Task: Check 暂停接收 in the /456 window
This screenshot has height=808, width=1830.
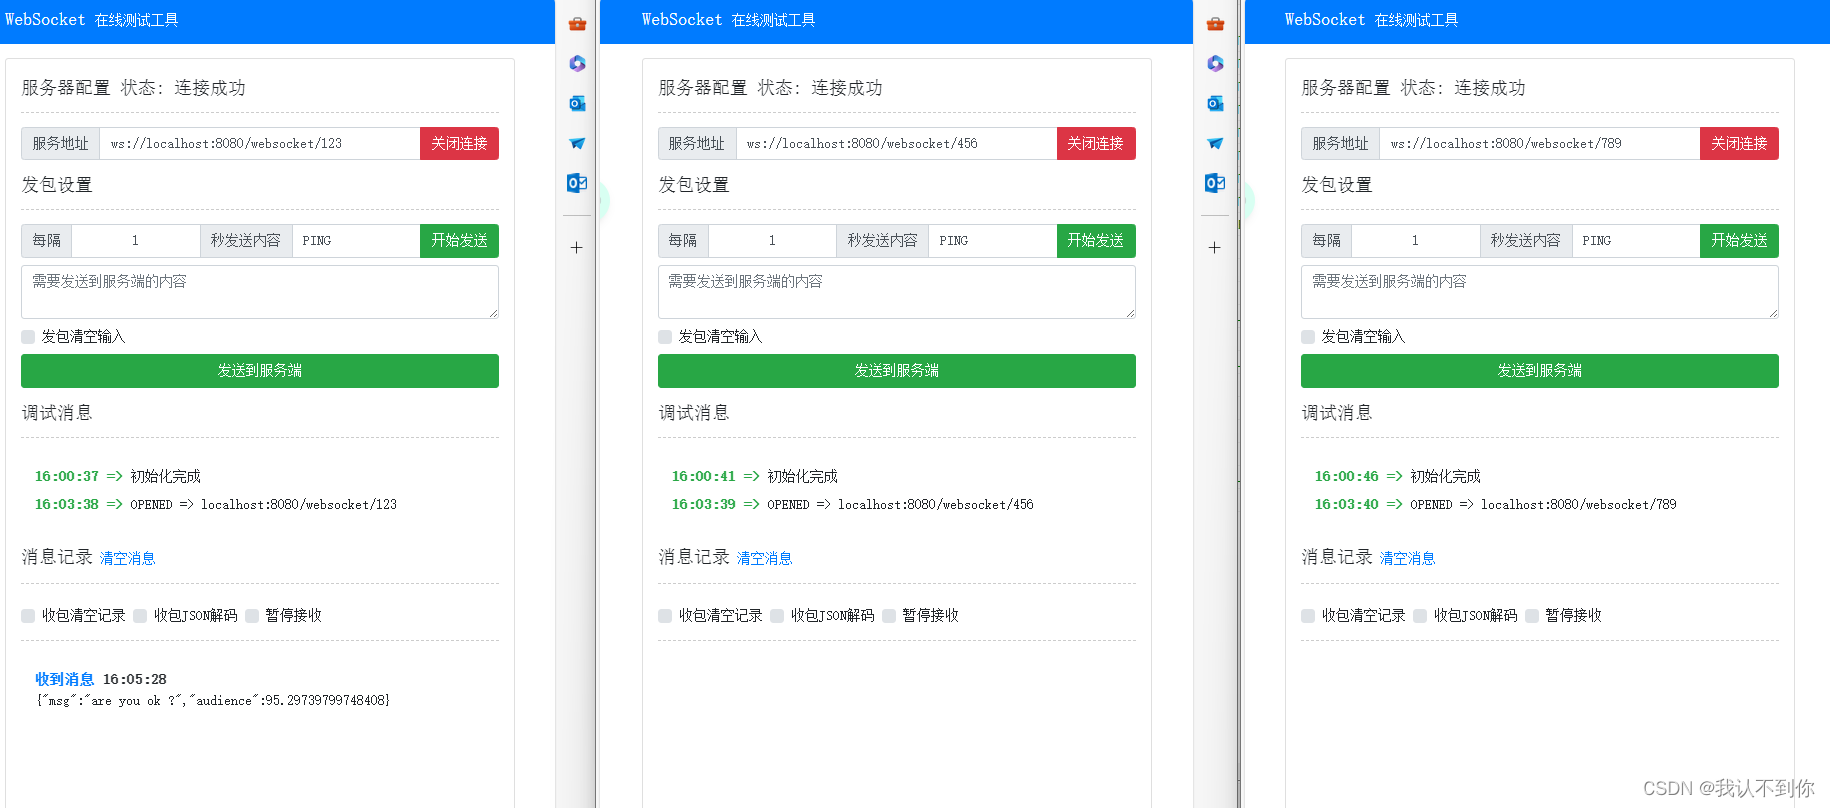Action: [889, 616]
